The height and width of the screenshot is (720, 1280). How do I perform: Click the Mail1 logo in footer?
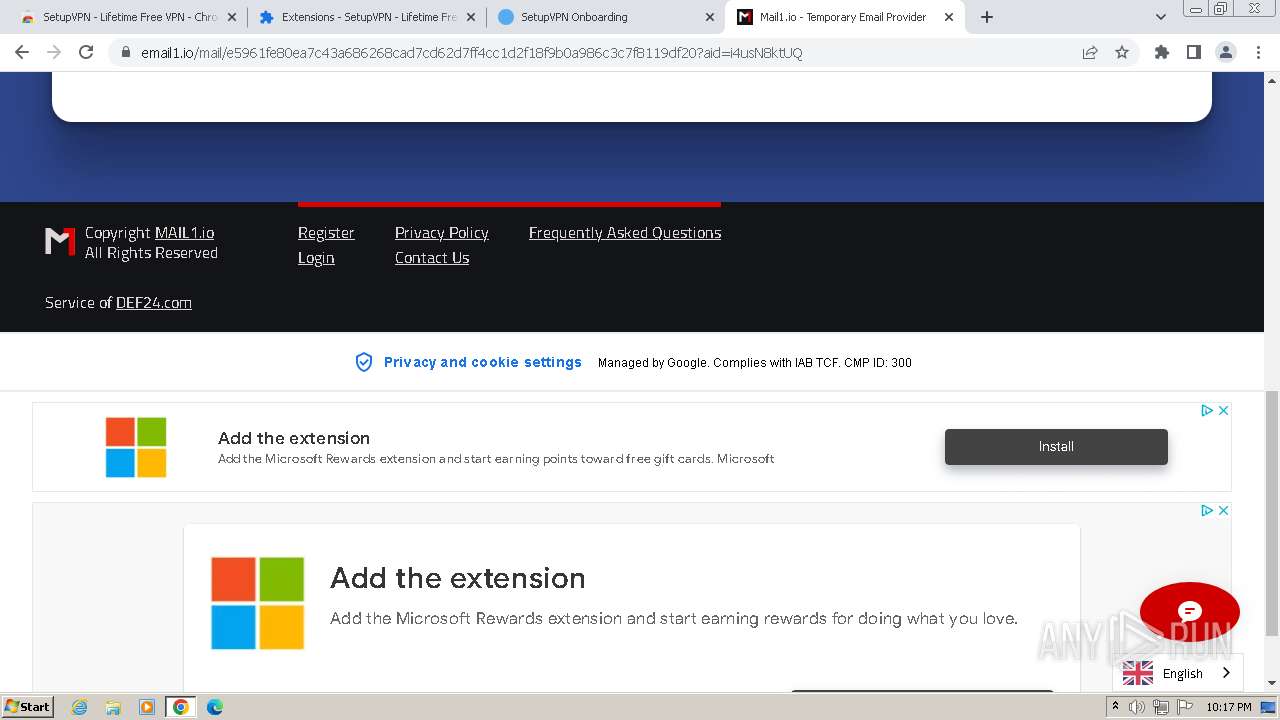tap(60, 241)
